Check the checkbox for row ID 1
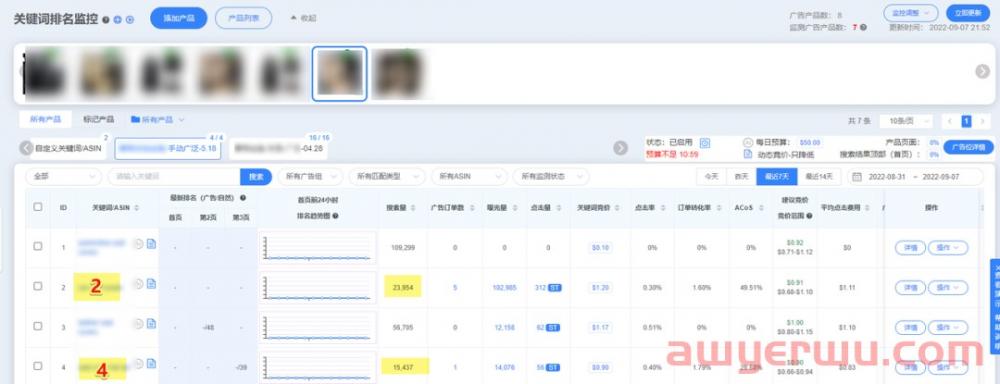The height and width of the screenshot is (384, 1000). (x=38, y=246)
